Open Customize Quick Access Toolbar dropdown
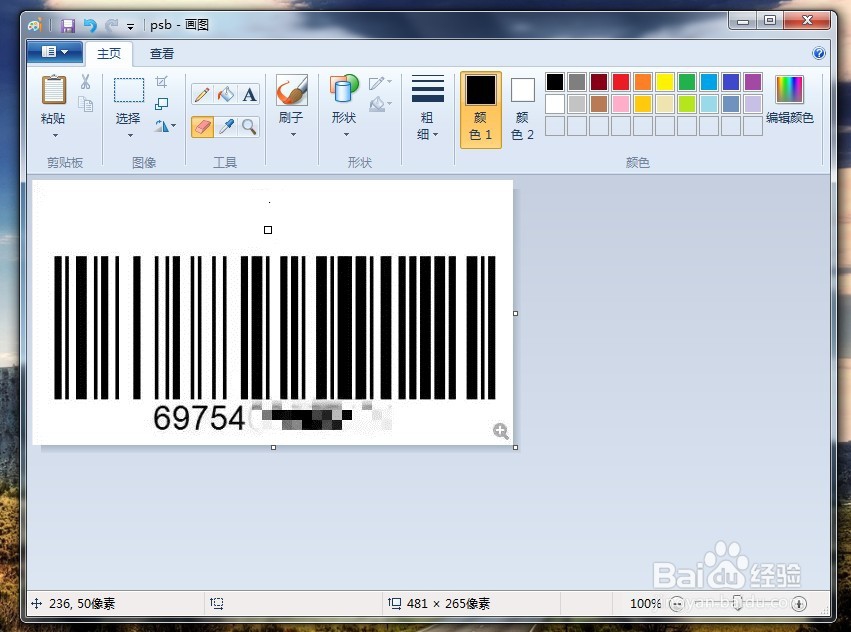Screen dimensions: 851x632 (x=130, y=26)
